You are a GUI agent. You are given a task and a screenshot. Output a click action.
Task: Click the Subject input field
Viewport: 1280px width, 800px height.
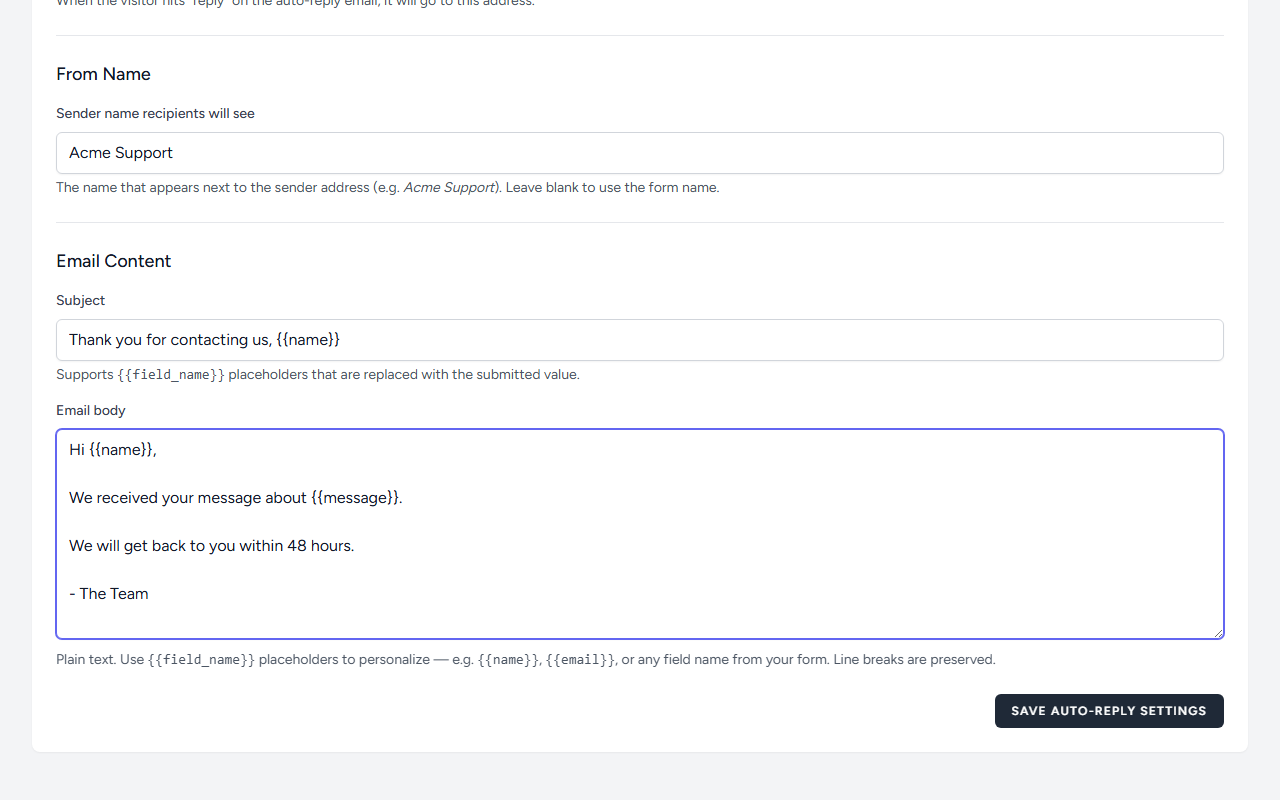click(640, 340)
